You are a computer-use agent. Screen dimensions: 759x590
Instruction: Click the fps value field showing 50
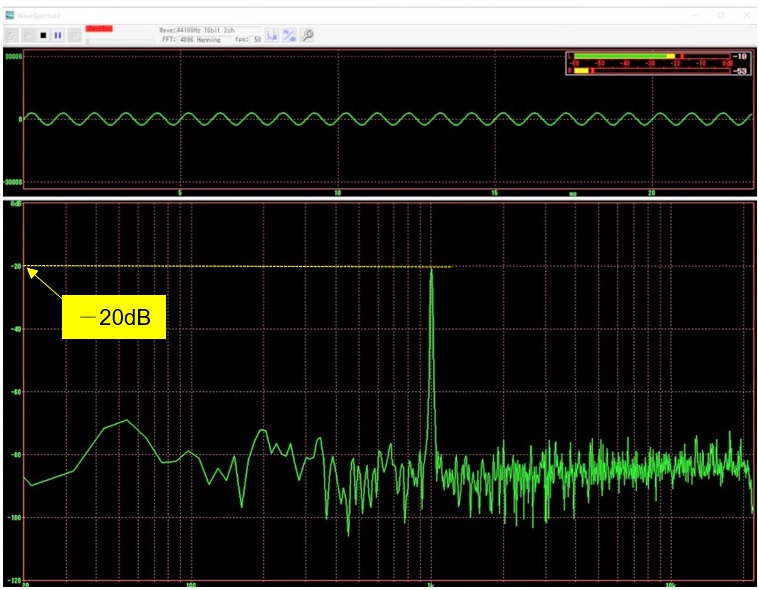click(257, 40)
